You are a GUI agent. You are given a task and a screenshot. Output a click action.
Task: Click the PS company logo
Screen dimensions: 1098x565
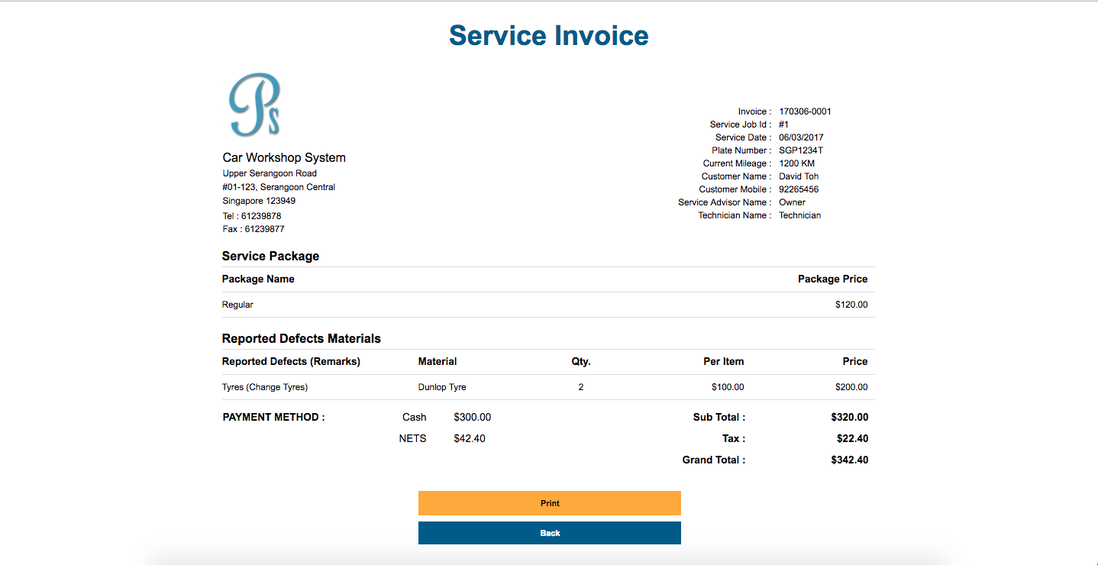(254, 105)
